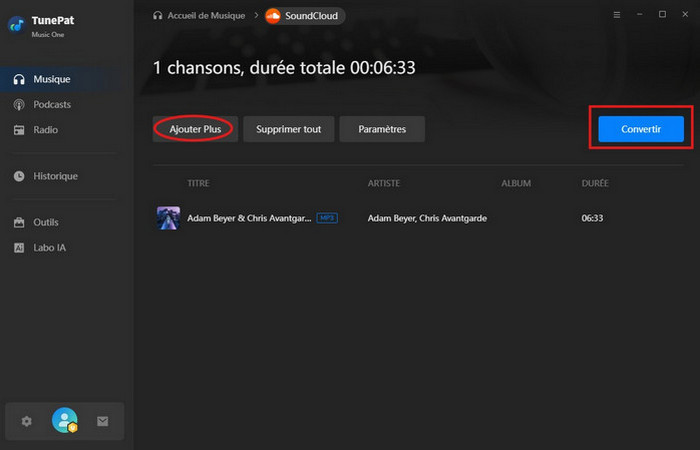Click the track album art thumbnail

point(168,217)
